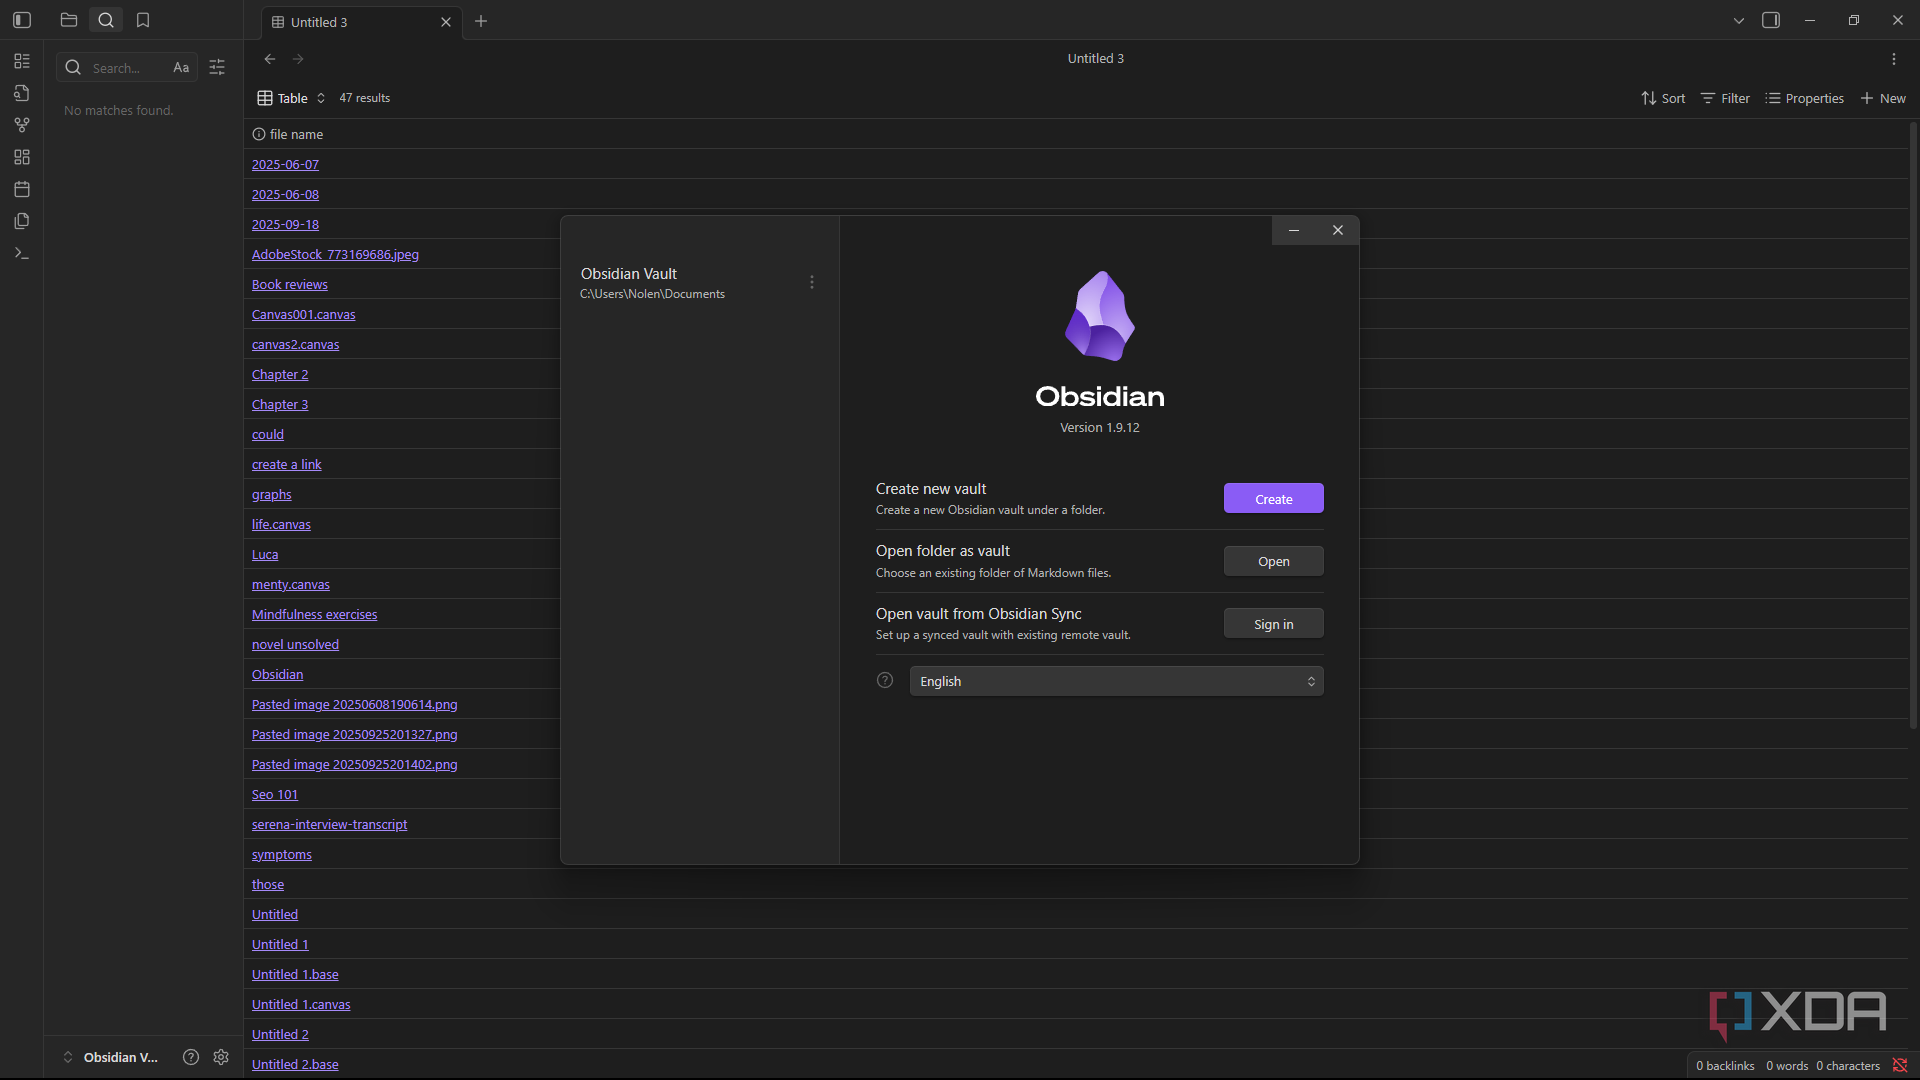
Task: Open help icon at sidebar bottom
Action: pos(191,1057)
